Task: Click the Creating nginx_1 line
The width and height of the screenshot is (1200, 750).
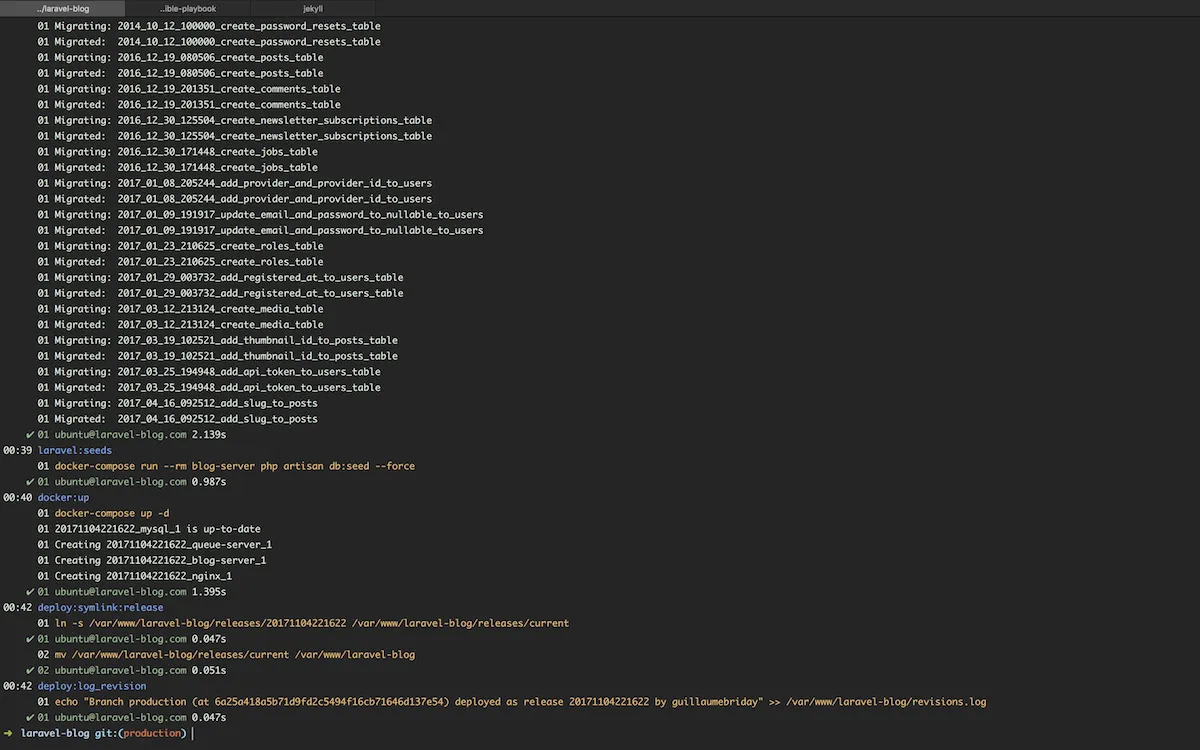Action: coord(135,576)
